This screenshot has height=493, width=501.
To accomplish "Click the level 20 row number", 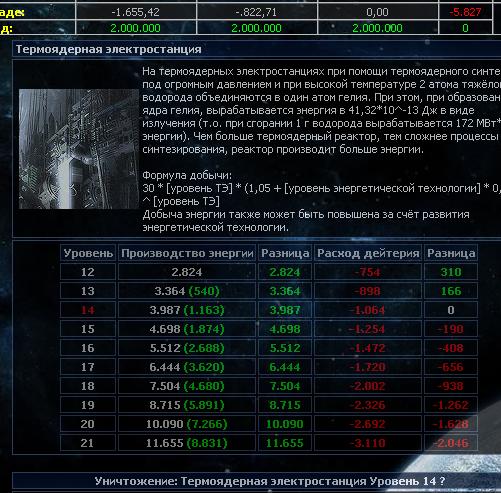I will (x=88, y=424).
